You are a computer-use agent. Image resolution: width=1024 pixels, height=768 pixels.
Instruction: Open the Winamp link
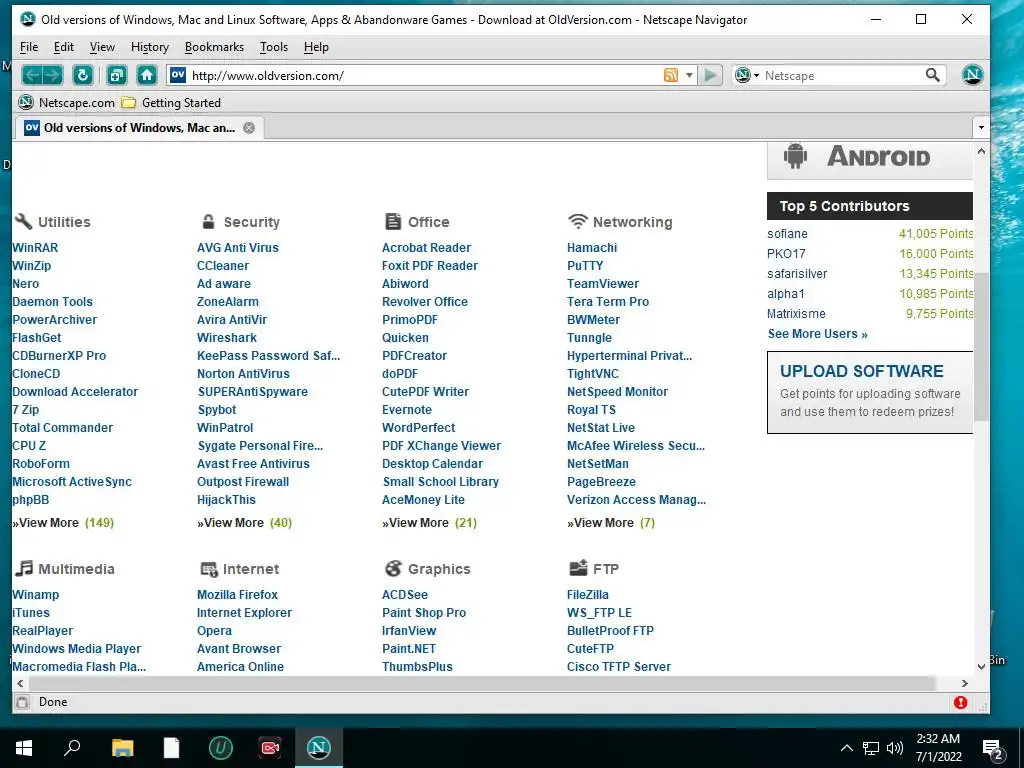pos(35,595)
